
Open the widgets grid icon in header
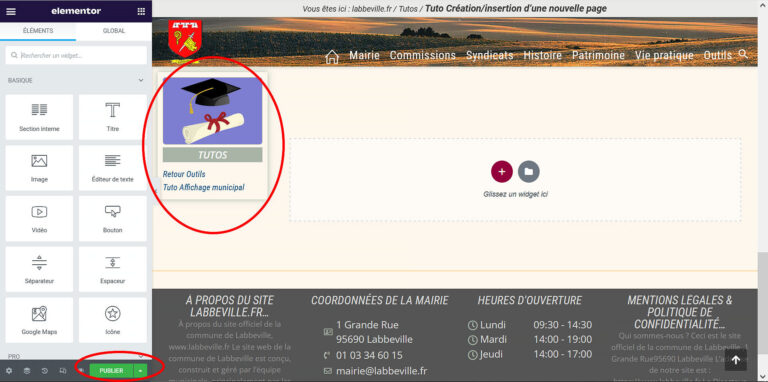pos(141,11)
